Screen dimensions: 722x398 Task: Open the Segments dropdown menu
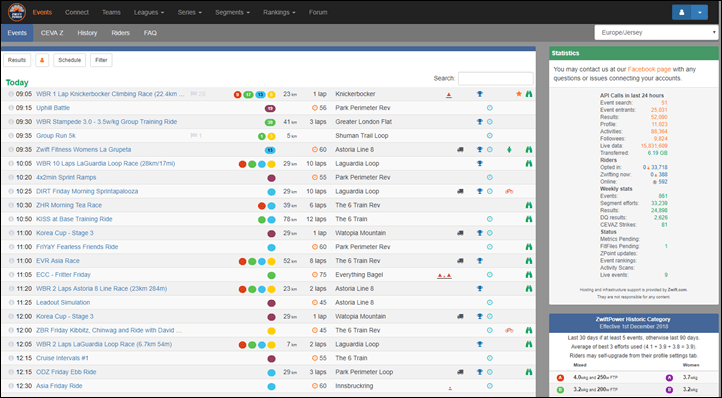coord(232,12)
